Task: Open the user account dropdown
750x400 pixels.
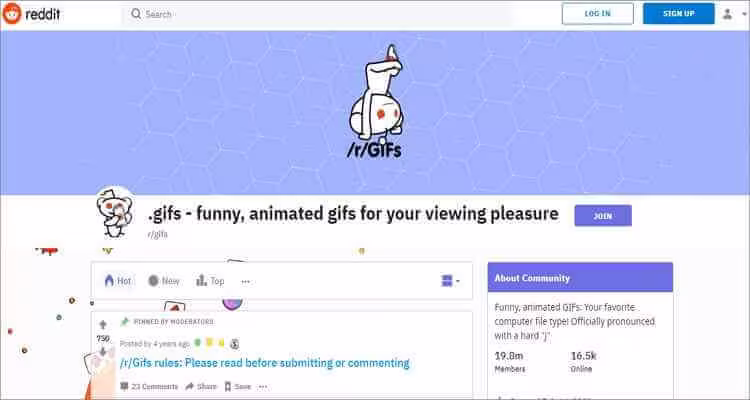Action: (732, 14)
